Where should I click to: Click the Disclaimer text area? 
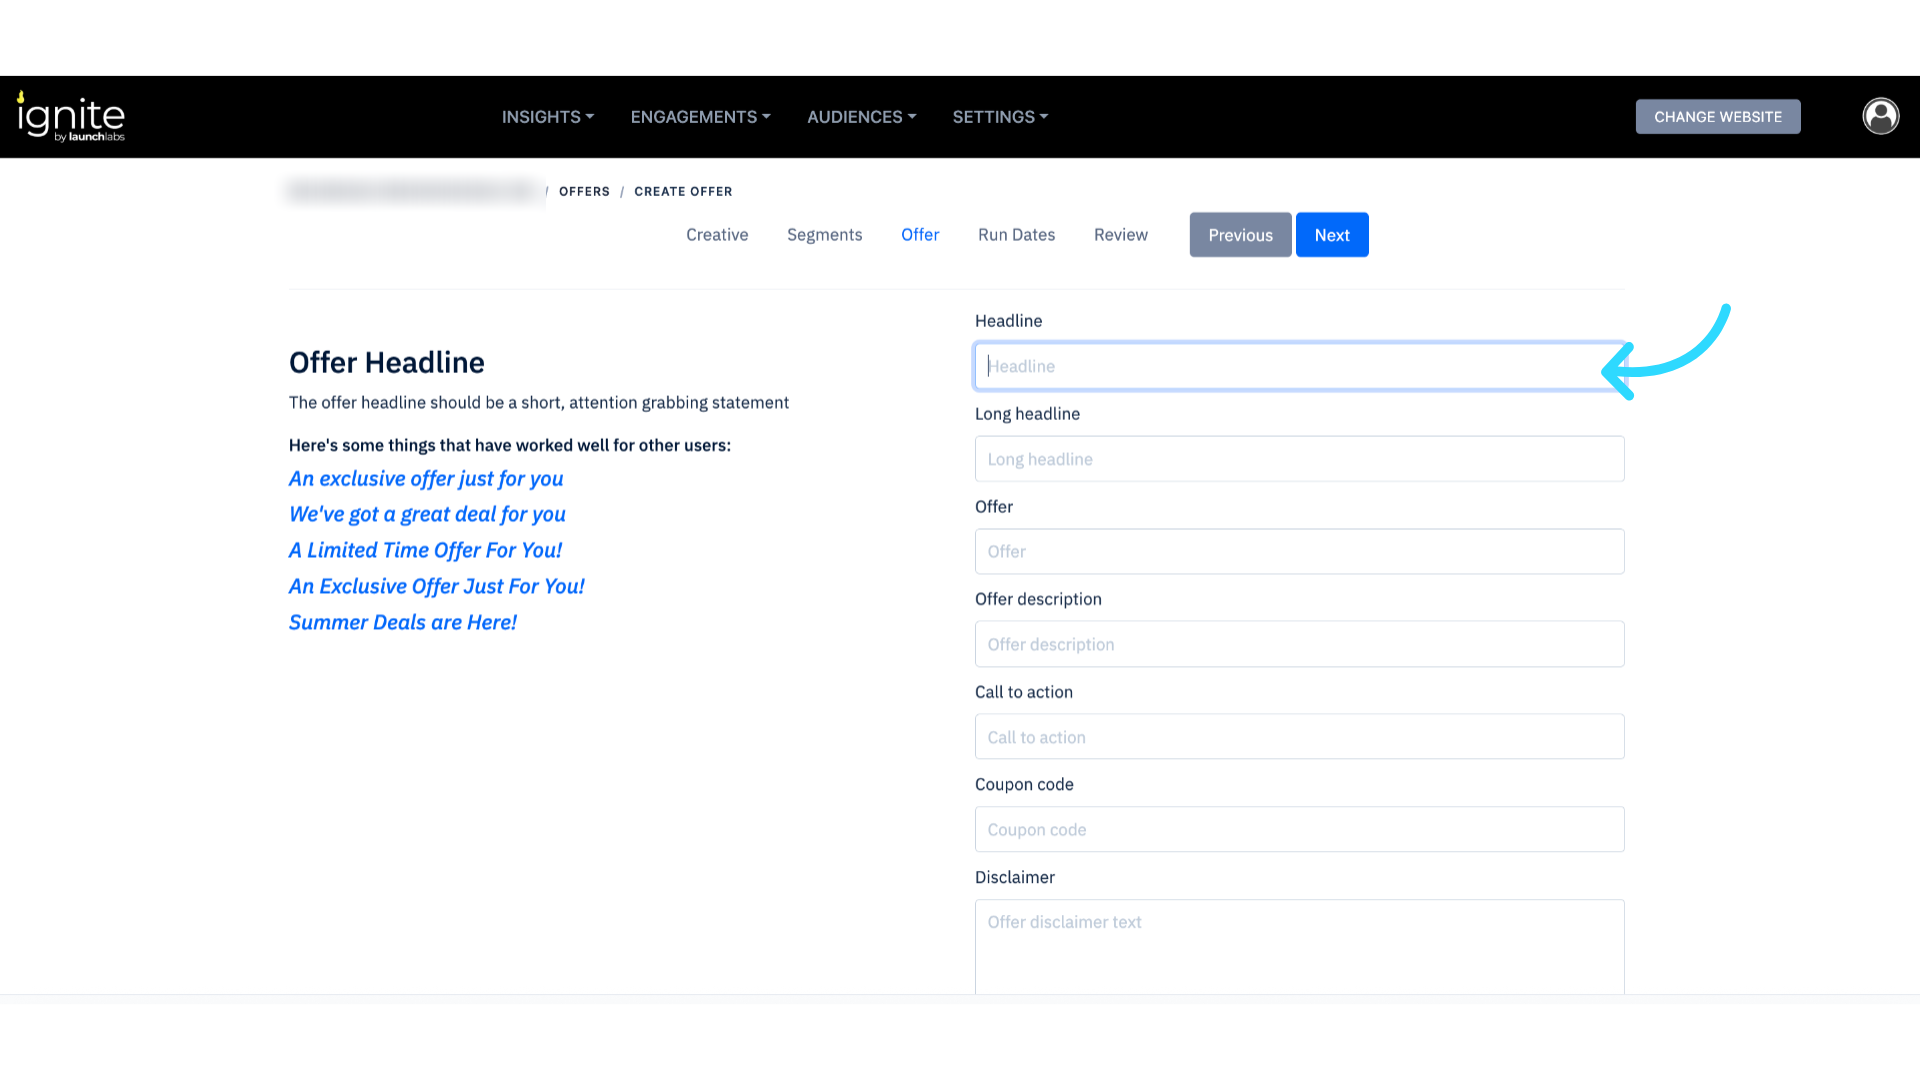[x=1299, y=945]
